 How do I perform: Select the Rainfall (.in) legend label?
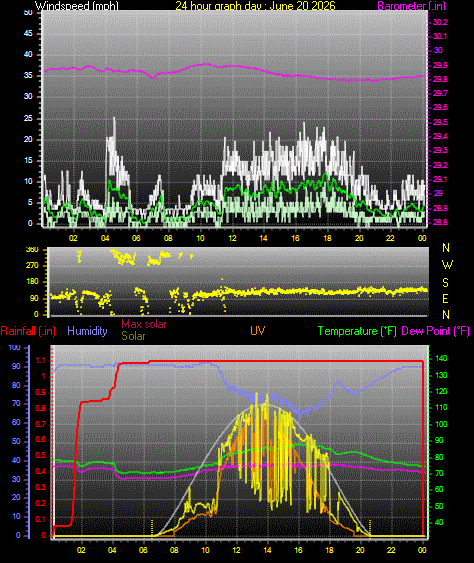28,331
